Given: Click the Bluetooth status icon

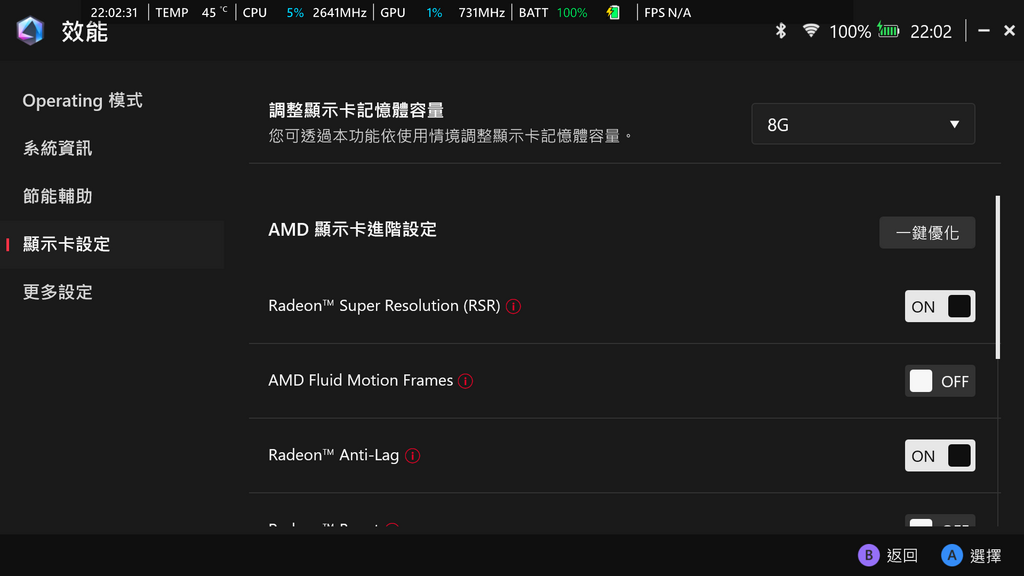Looking at the screenshot, I should (x=782, y=31).
